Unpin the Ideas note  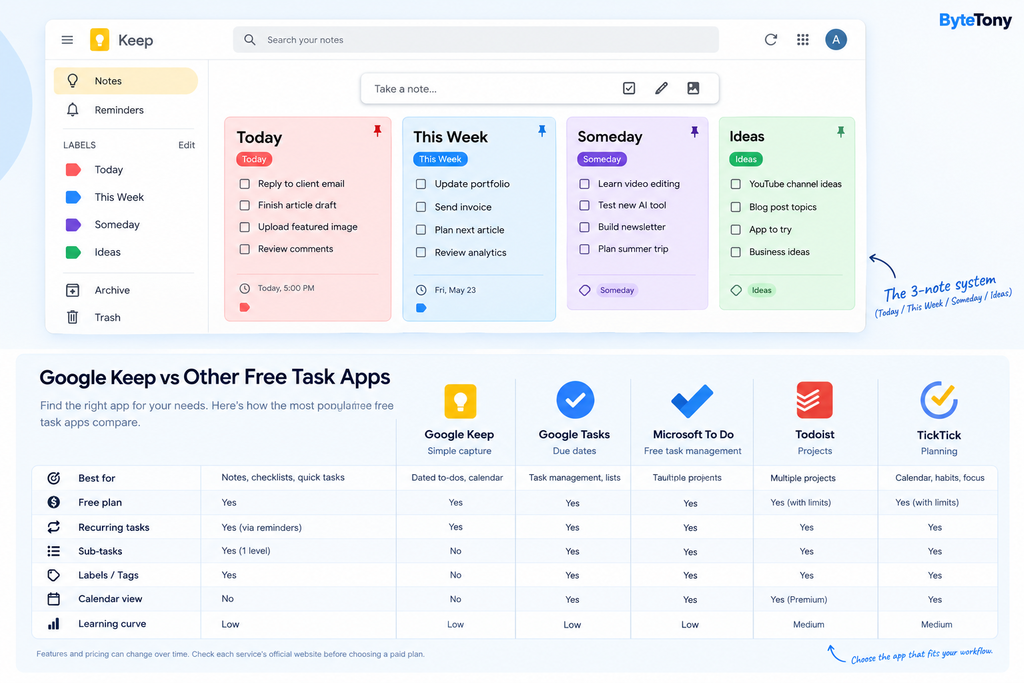pyautogui.click(x=840, y=131)
